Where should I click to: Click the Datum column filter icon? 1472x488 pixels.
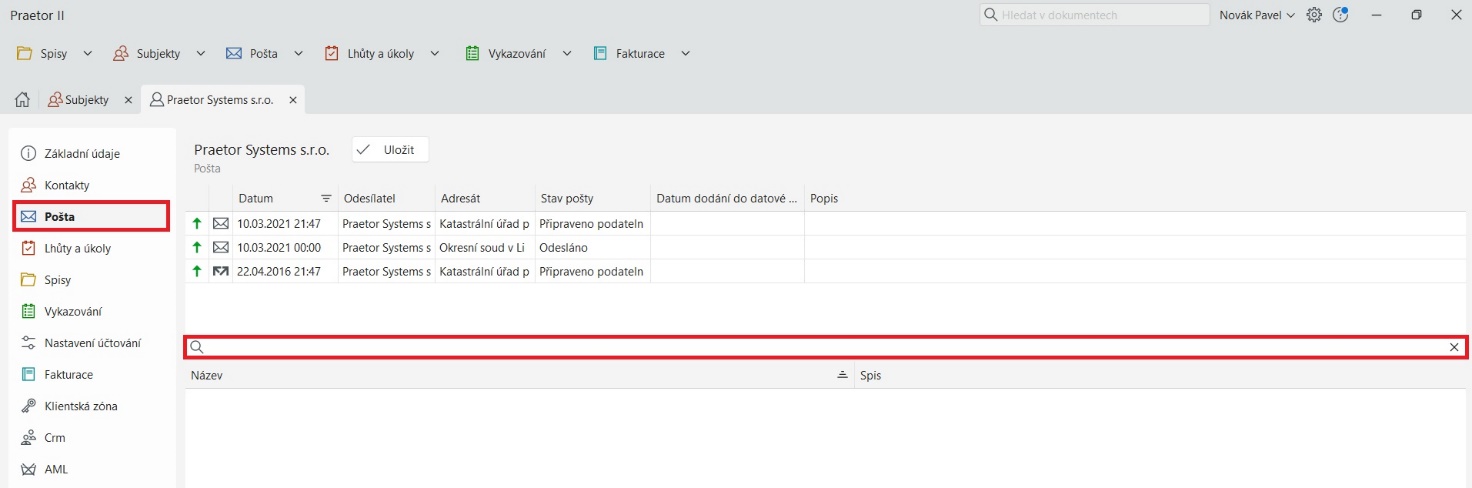(x=326, y=198)
